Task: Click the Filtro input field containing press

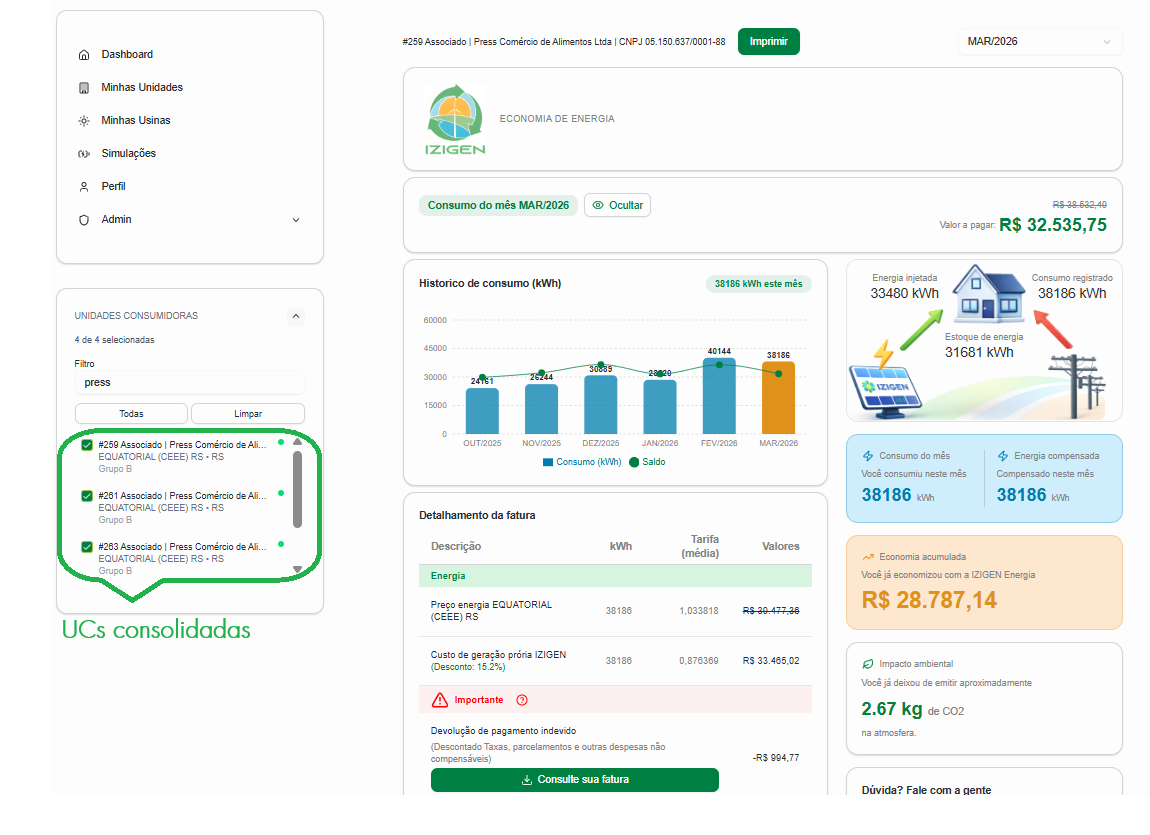Action: pyautogui.click(x=189, y=382)
